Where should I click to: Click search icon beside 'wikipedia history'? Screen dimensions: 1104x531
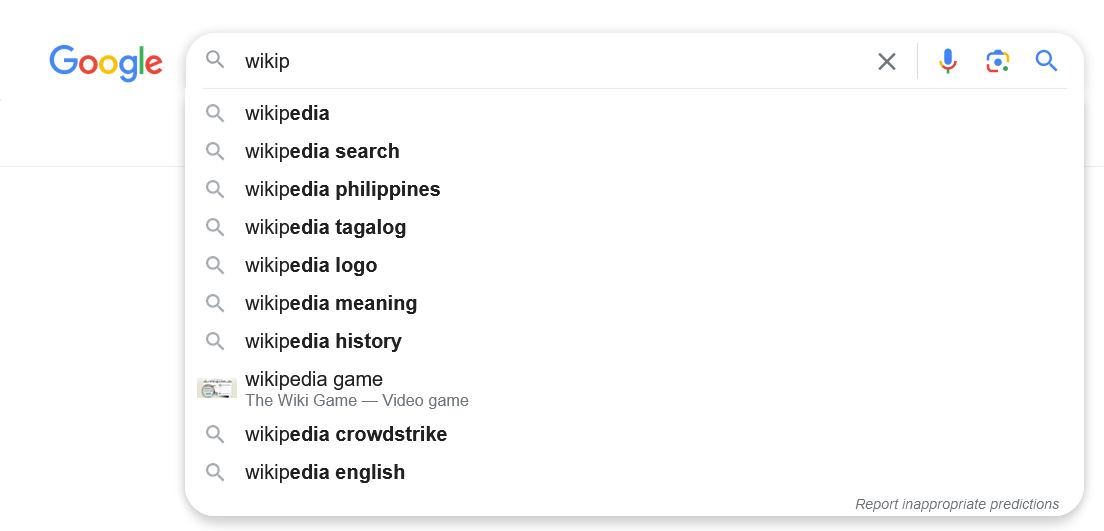(215, 341)
